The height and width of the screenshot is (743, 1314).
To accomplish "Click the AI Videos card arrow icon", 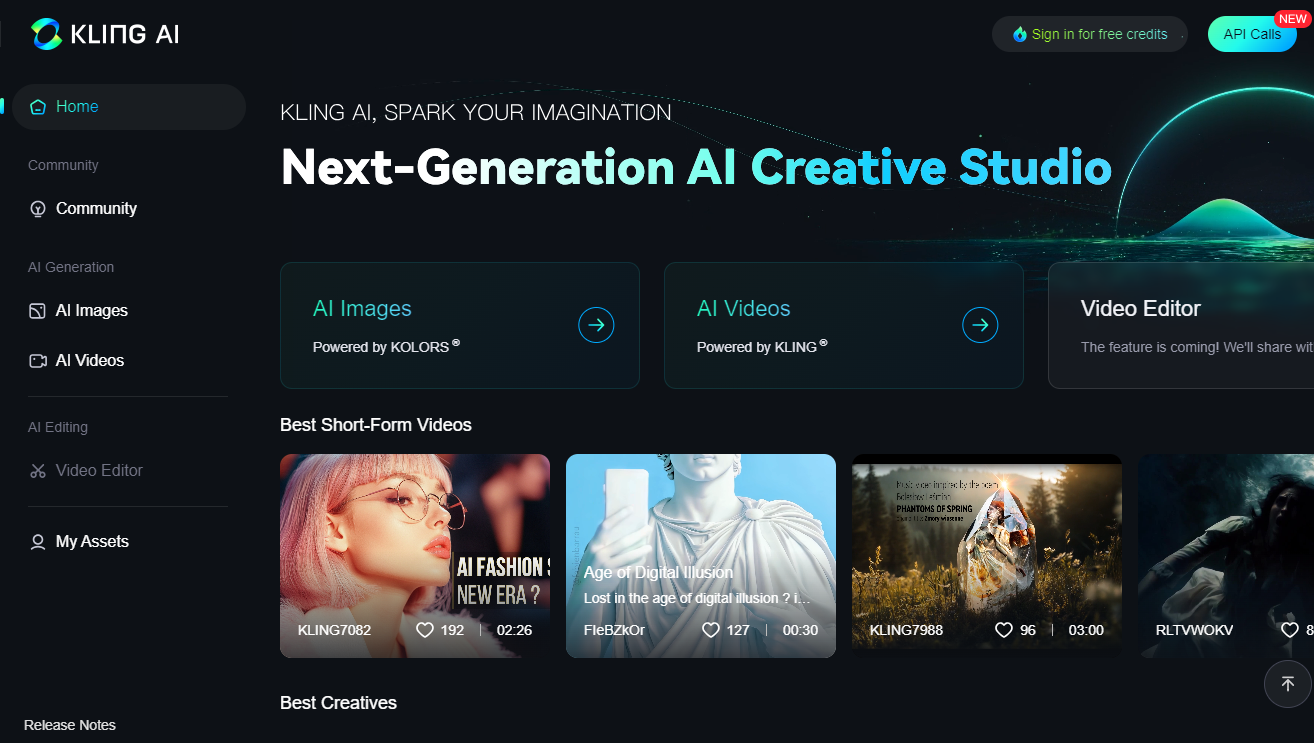I will (x=980, y=325).
